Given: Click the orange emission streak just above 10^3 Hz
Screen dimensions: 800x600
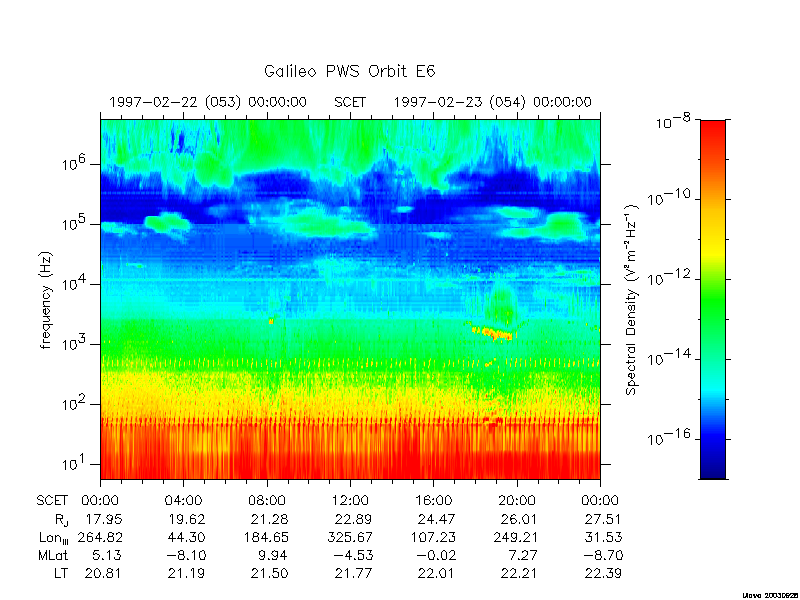Looking at the screenshot, I should (492, 333).
